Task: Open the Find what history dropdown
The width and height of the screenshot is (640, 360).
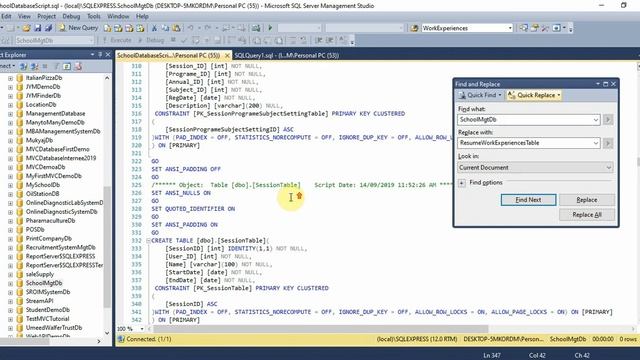Action: pos(596,120)
